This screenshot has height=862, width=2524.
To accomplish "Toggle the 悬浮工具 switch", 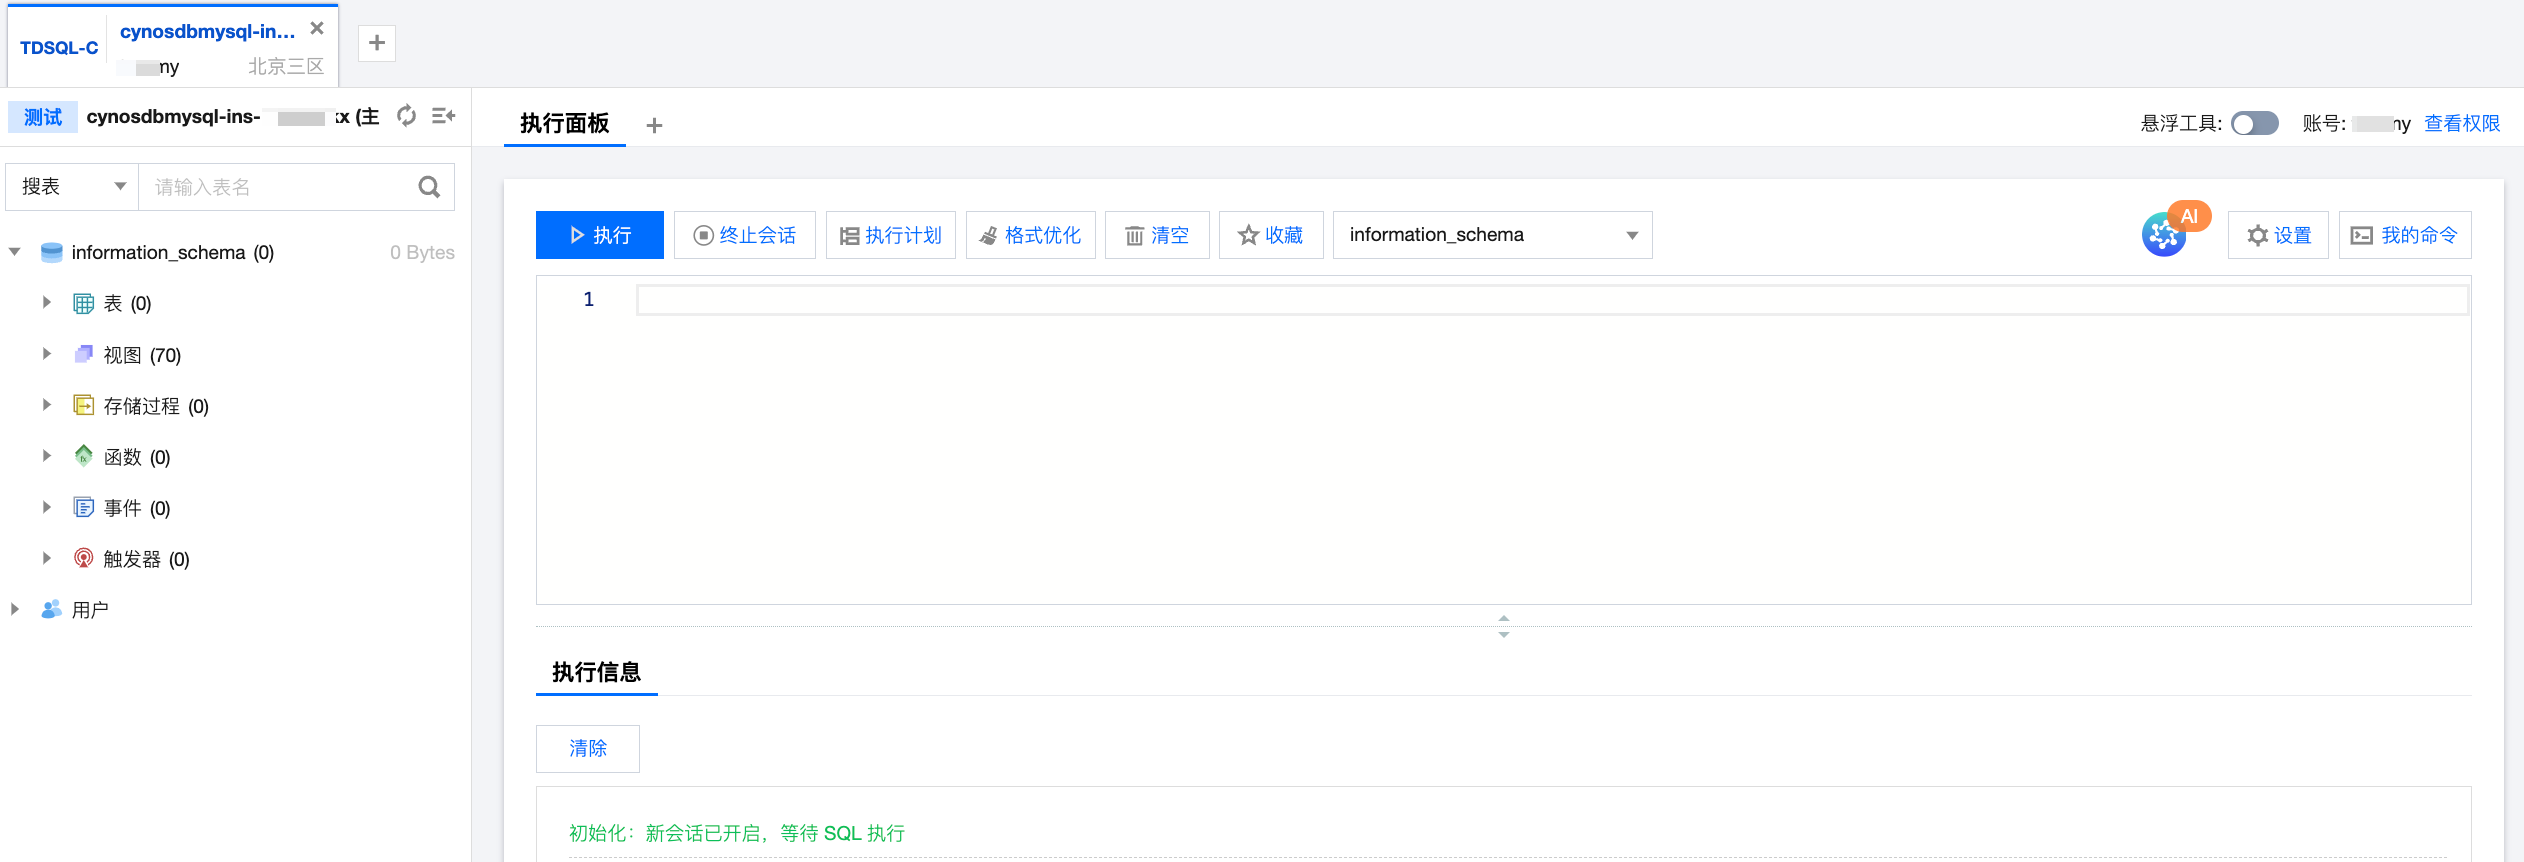I will click(2255, 123).
